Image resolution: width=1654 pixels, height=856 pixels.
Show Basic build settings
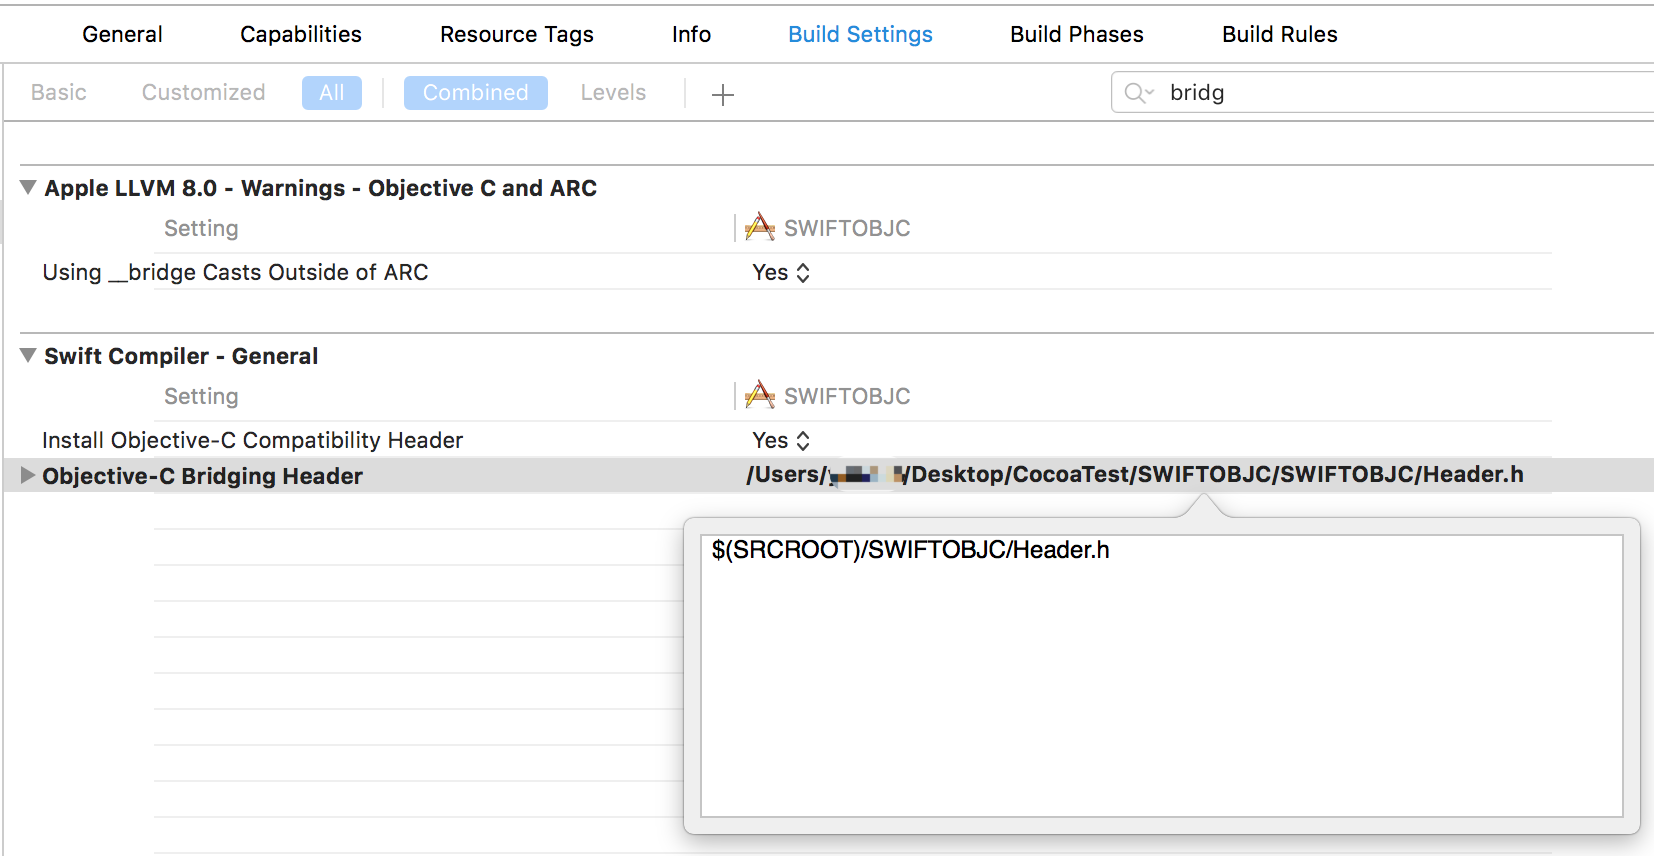point(58,93)
